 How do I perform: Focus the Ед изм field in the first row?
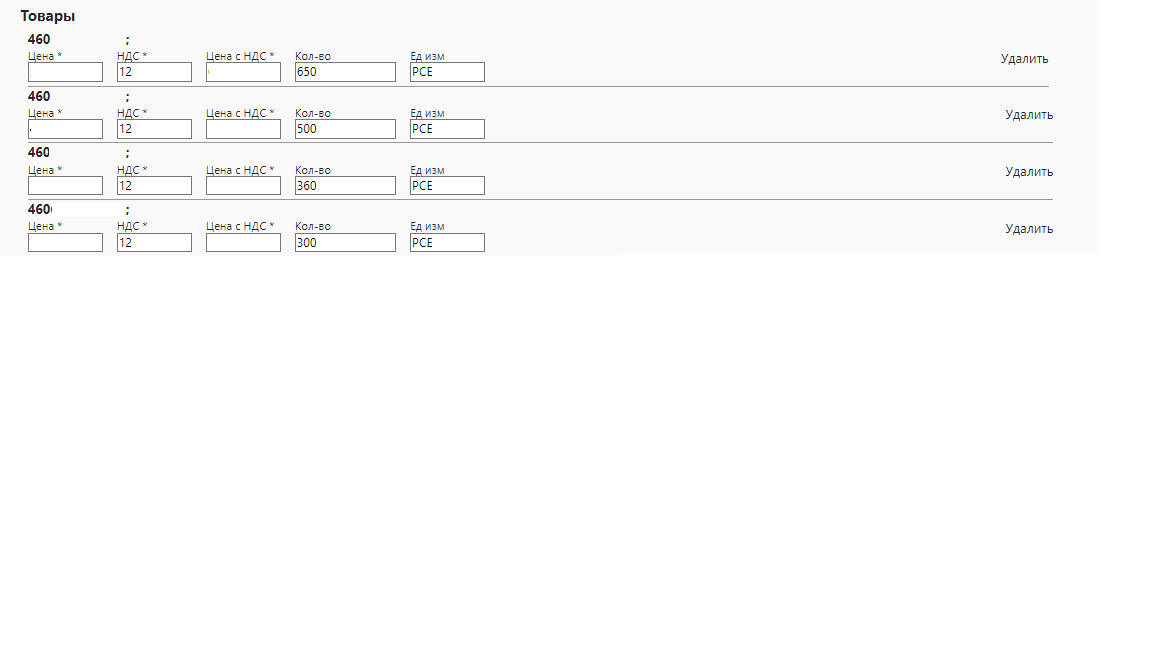(447, 73)
